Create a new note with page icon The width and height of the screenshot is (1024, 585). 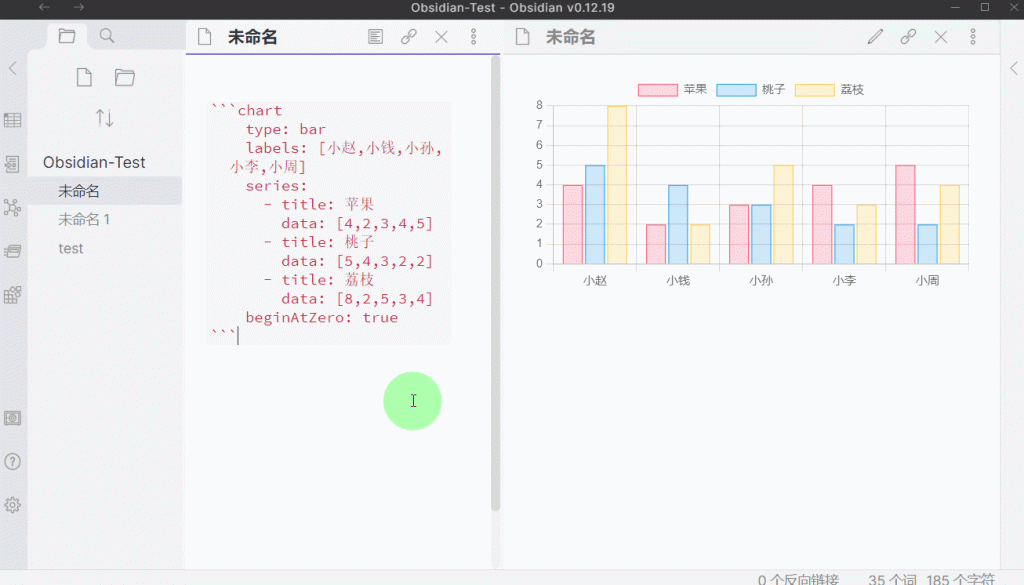(x=84, y=78)
